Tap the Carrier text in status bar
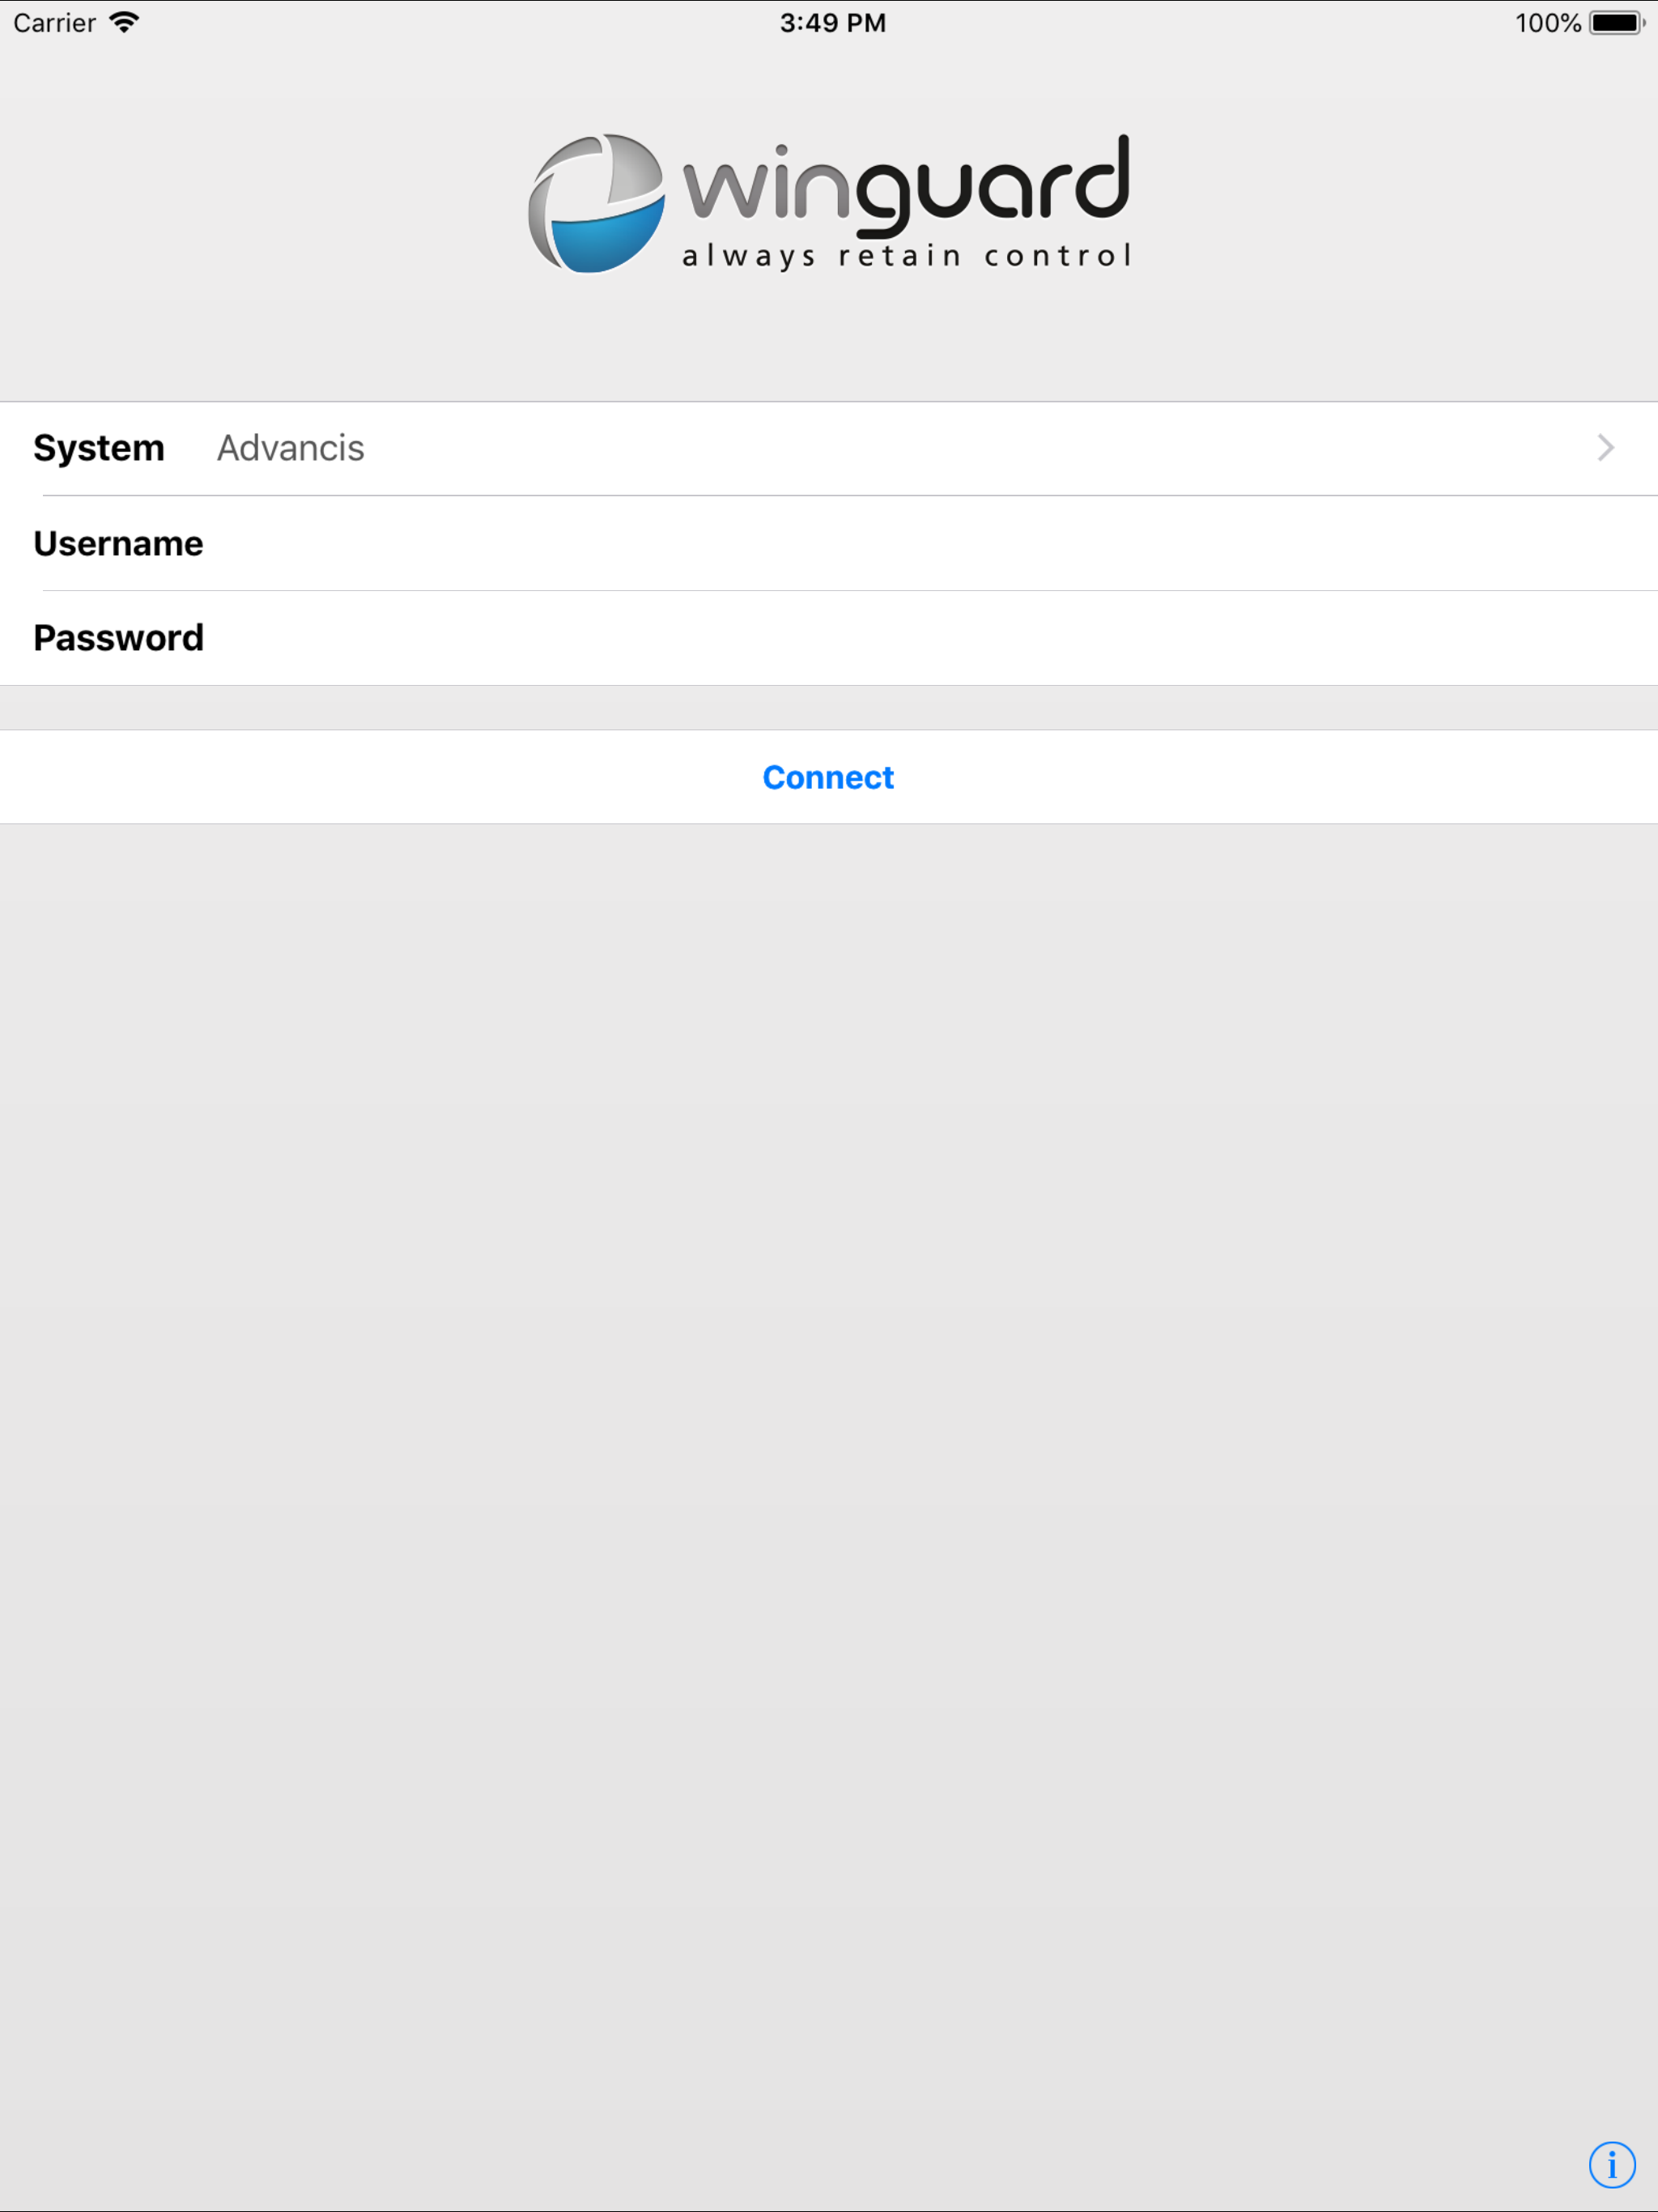The height and width of the screenshot is (2212, 1658). [x=54, y=23]
